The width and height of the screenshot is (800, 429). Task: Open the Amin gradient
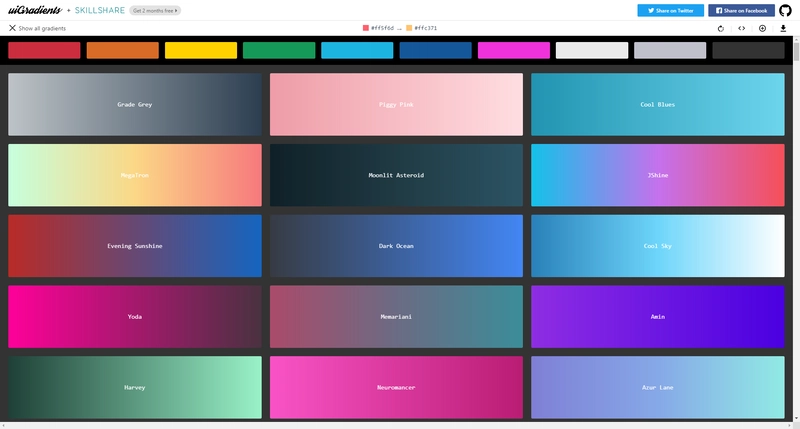click(x=658, y=316)
